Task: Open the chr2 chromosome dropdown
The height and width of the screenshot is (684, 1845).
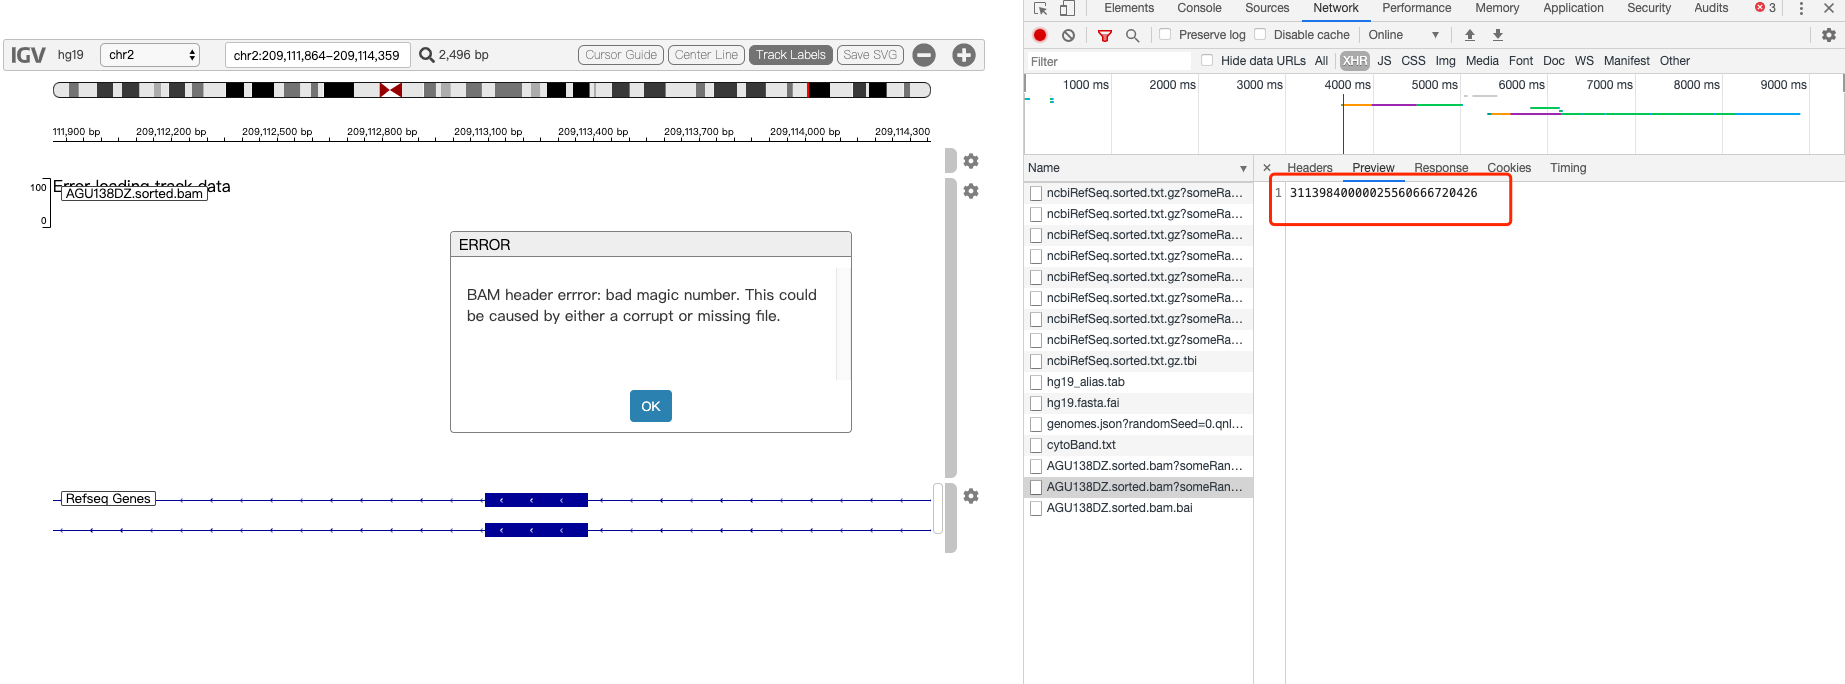Action: [x=150, y=55]
